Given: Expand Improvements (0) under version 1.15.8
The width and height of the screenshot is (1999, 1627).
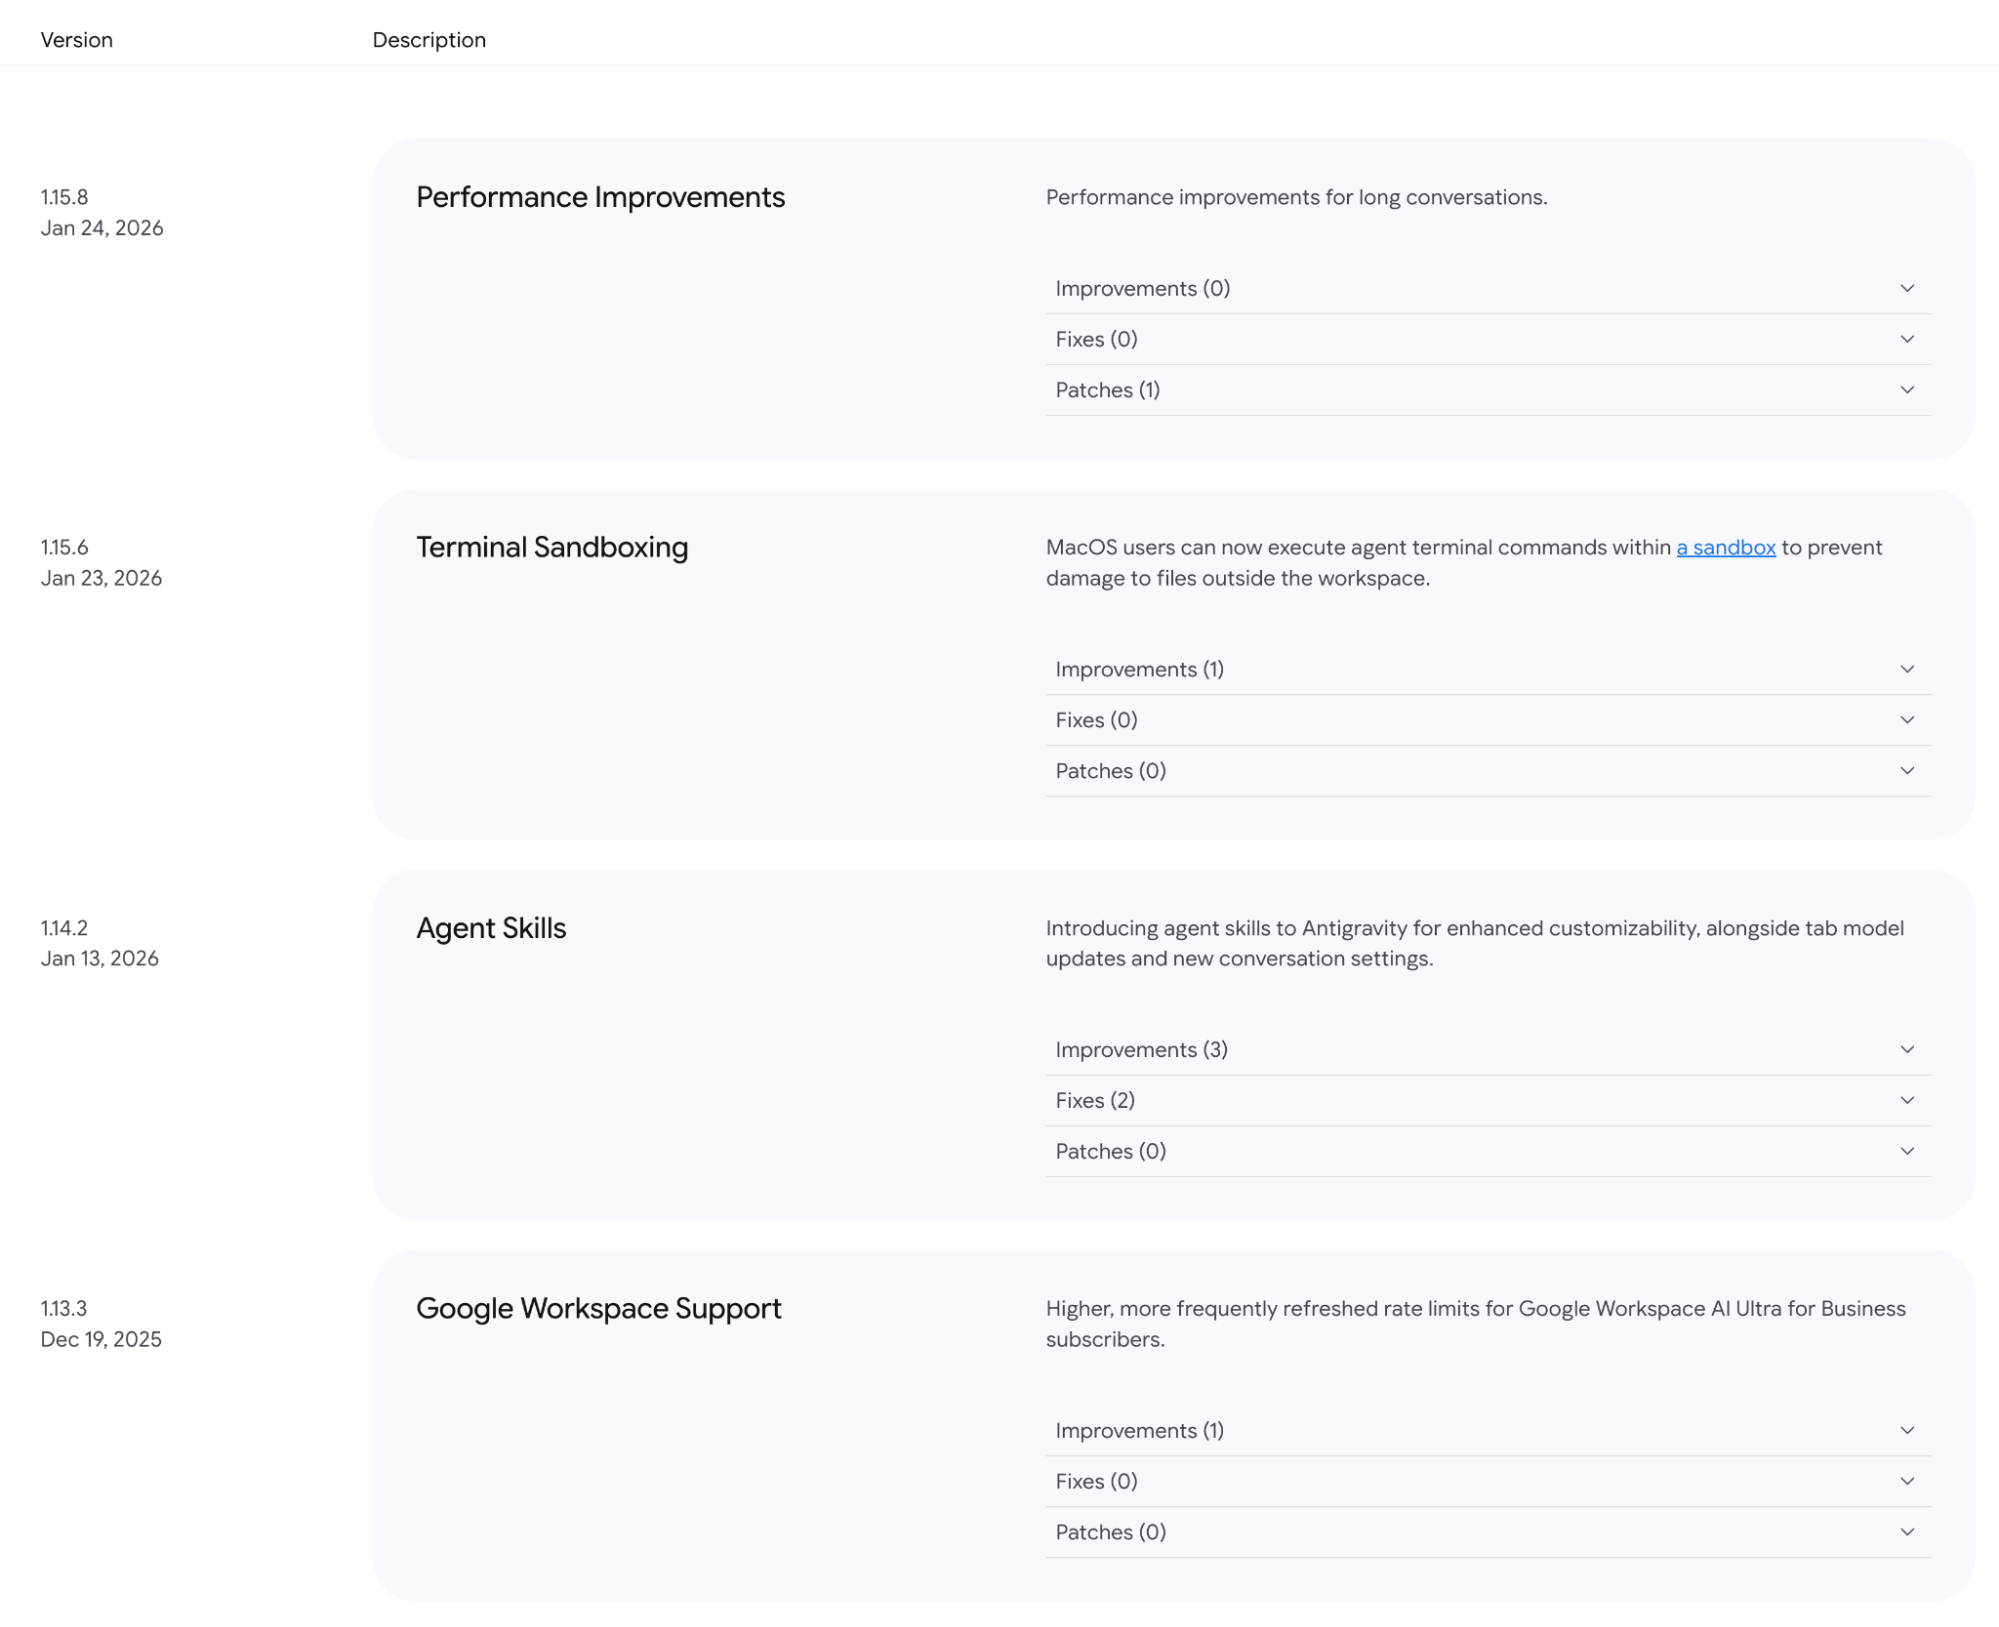Looking at the screenshot, I should click(x=1486, y=289).
